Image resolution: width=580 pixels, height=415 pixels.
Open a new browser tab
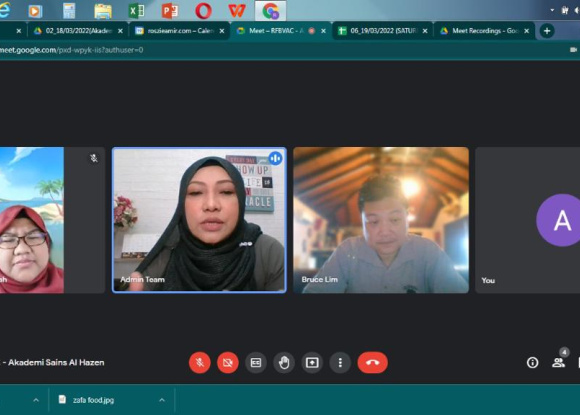click(x=547, y=31)
